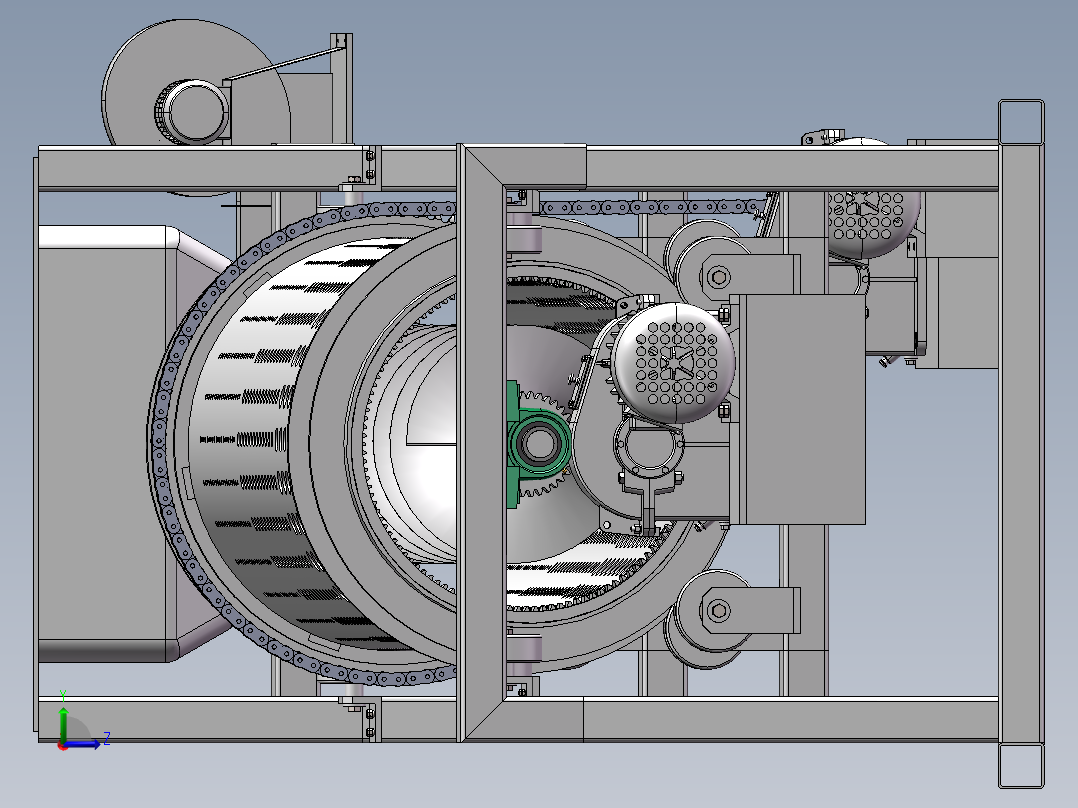Screen dimensions: 1078x808
Task: Select the upright square tube post at the frame's end
Action: (x=1021, y=444)
